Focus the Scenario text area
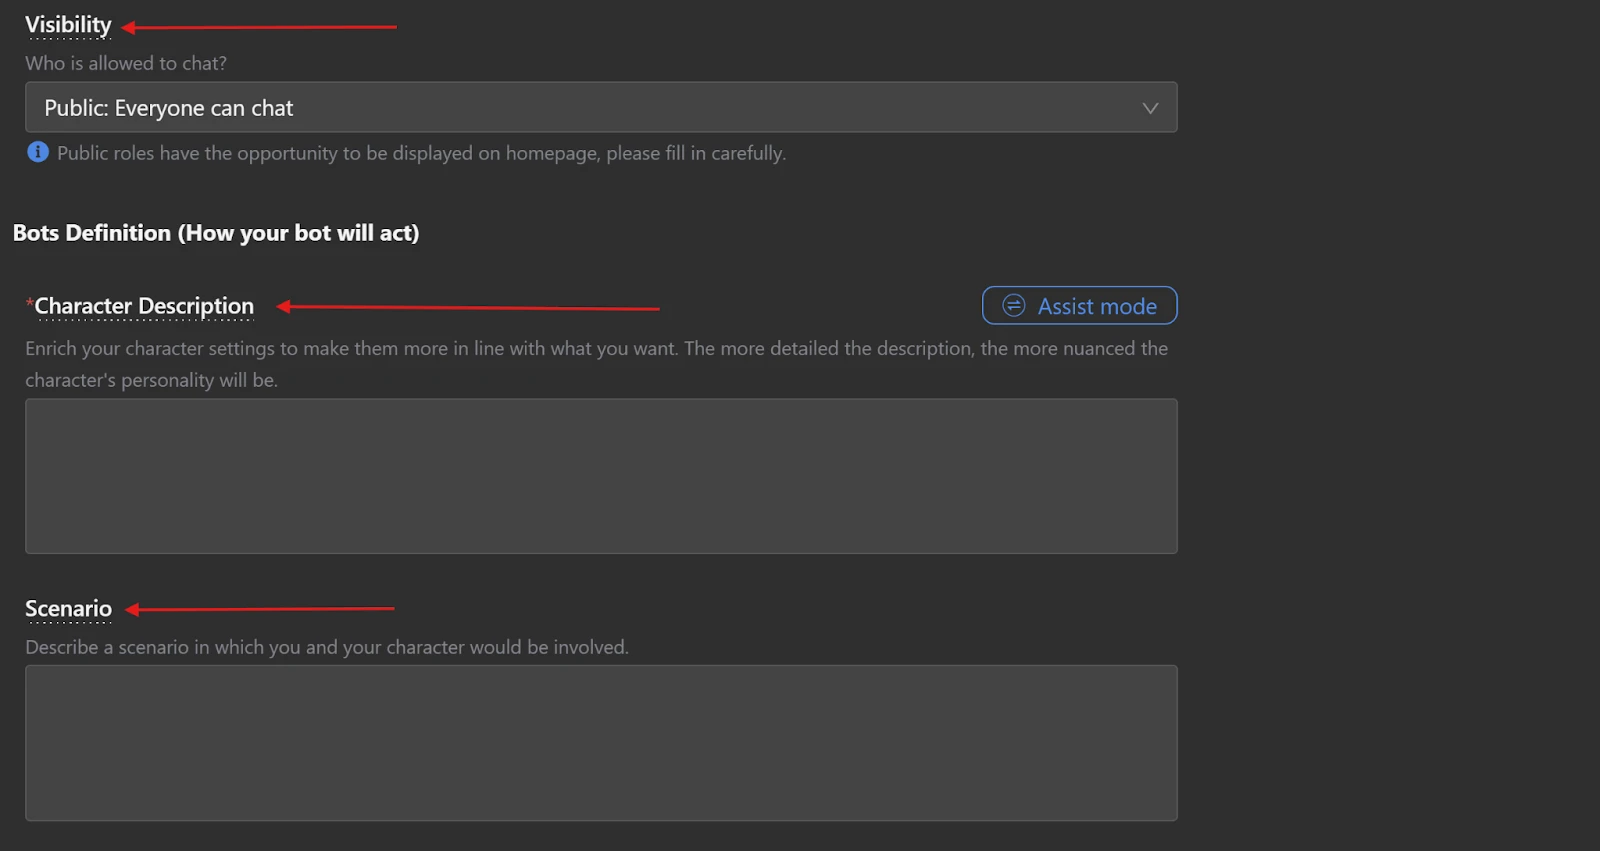 tap(601, 743)
